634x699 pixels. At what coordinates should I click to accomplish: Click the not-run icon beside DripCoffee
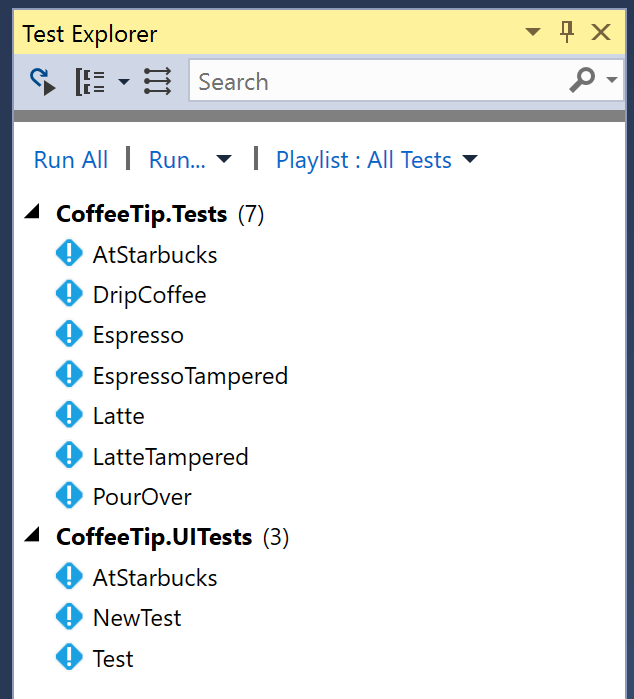pyautogui.click(x=69, y=294)
